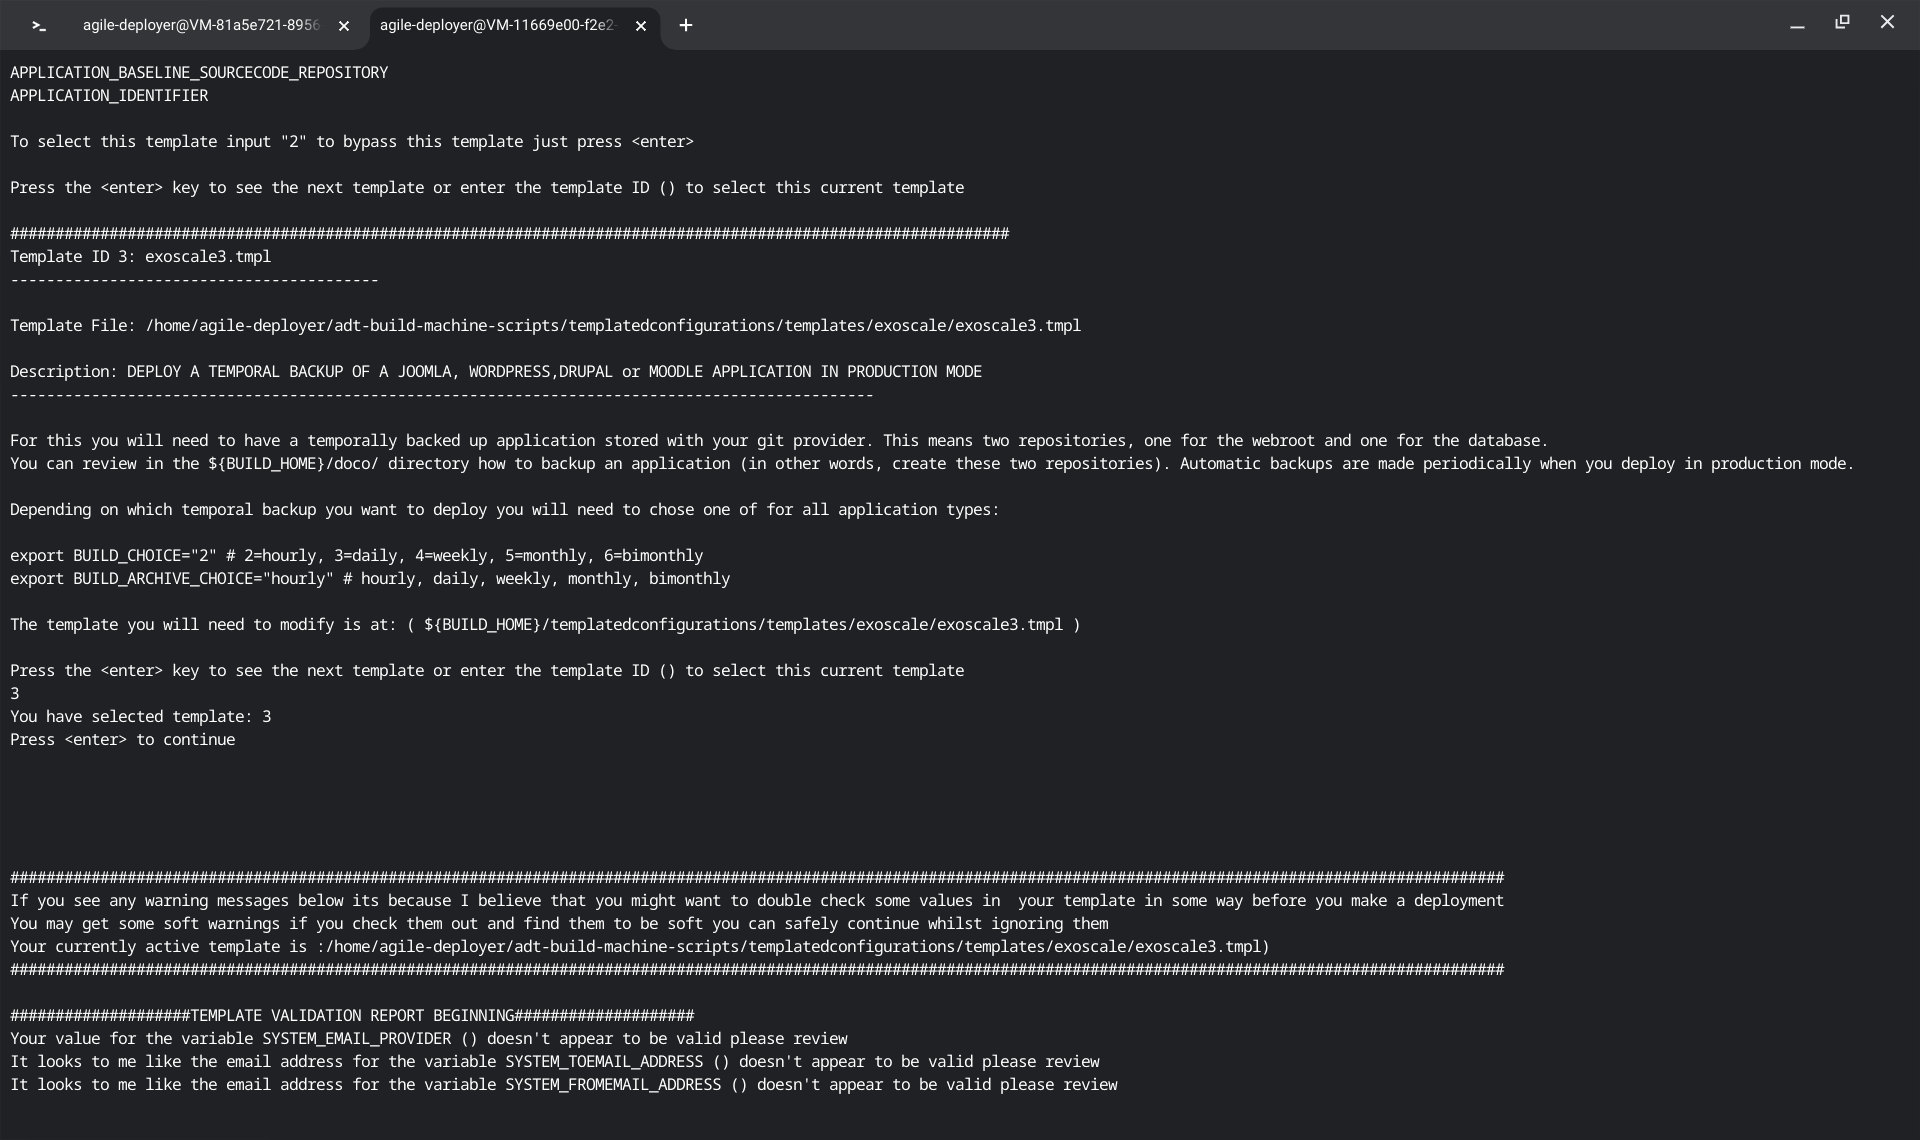Image resolution: width=1920 pixels, height=1140 pixels.
Task: Click the SYSTEM_EMAIL_PROVIDER warning line
Action: click(x=428, y=1039)
